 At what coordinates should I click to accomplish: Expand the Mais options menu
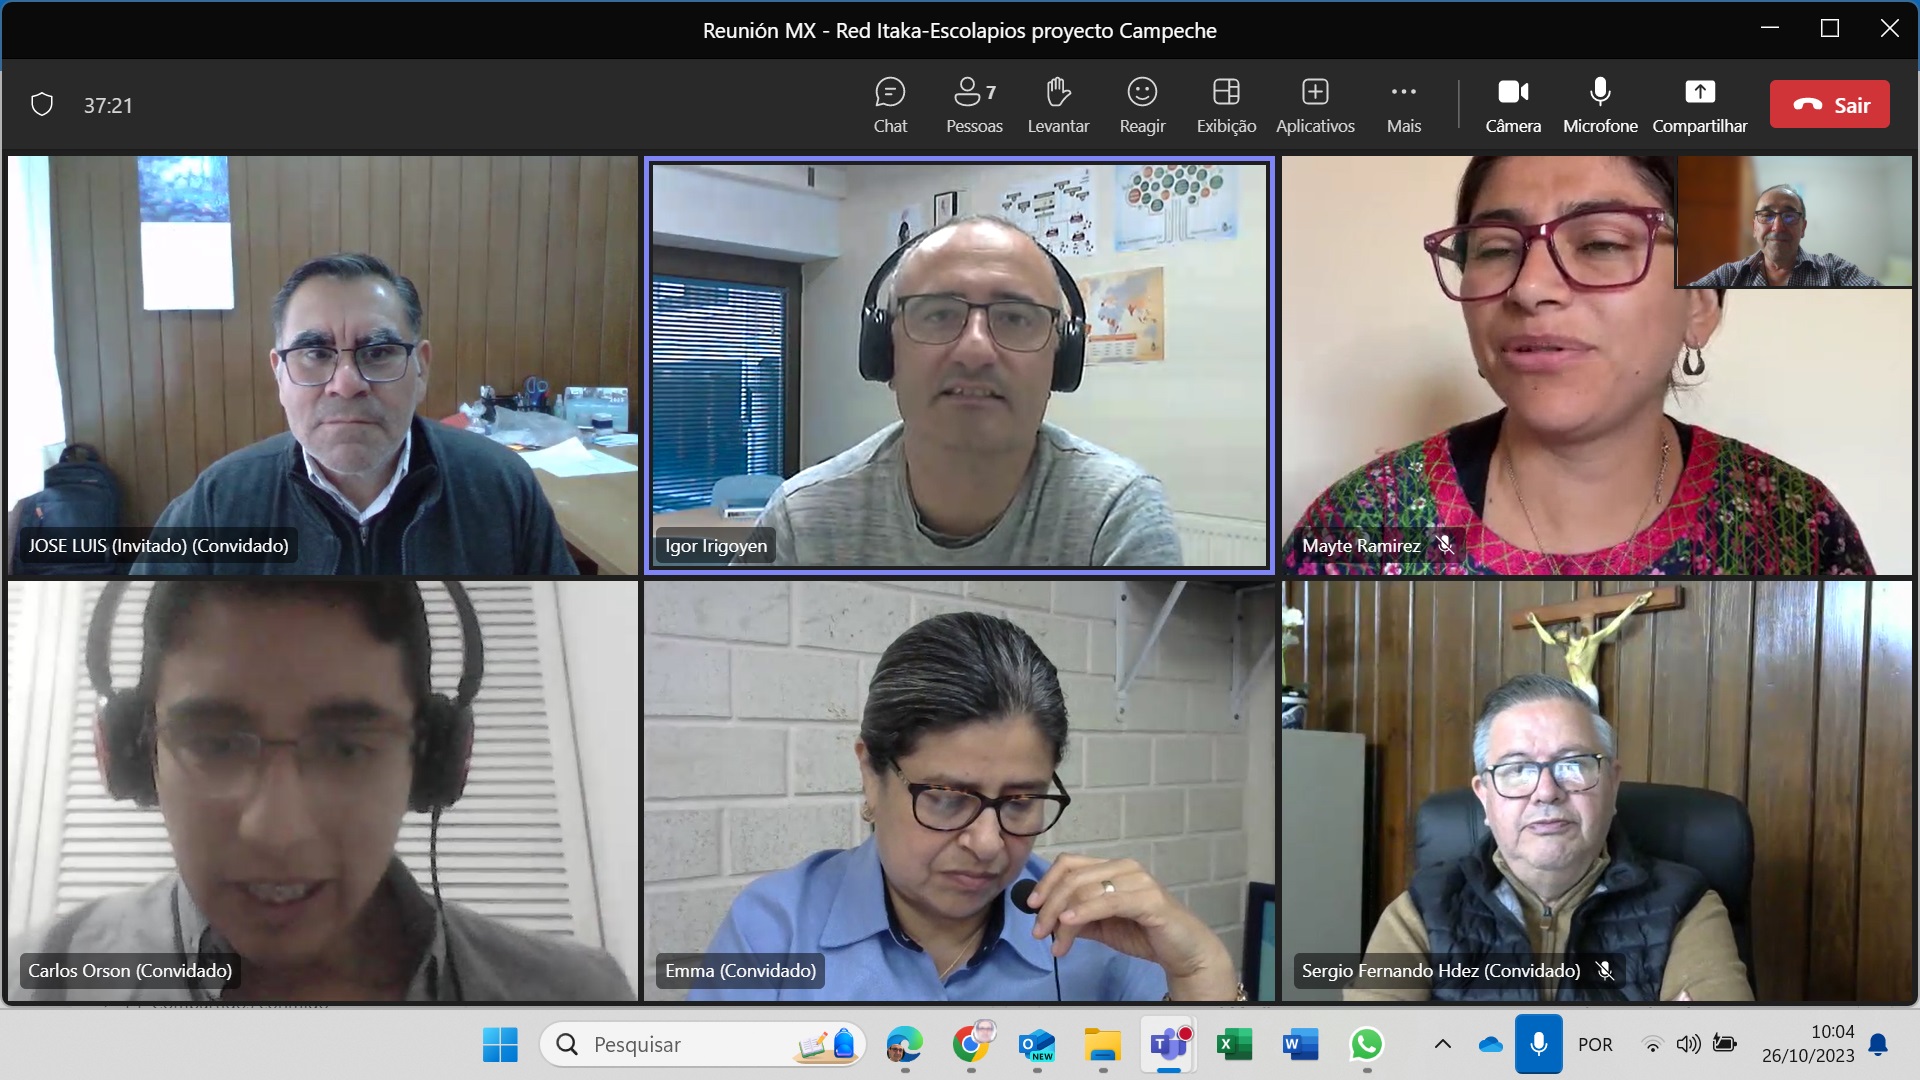pyautogui.click(x=1403, y=104)
